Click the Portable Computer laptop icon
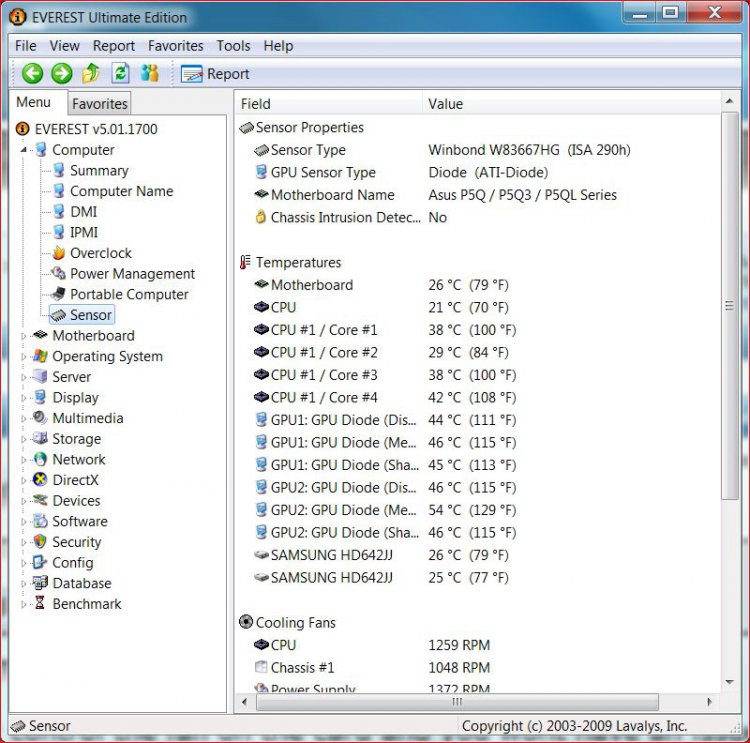 pyautogui.click(x=59, y=294)
